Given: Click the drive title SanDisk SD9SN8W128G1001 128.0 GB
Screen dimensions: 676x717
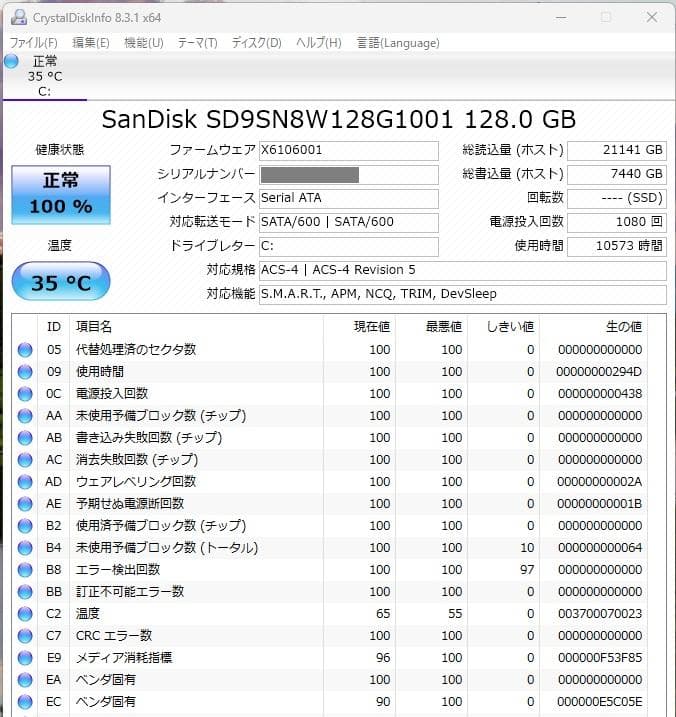Looking at the screenshot, I should click(x=338, y=120).
